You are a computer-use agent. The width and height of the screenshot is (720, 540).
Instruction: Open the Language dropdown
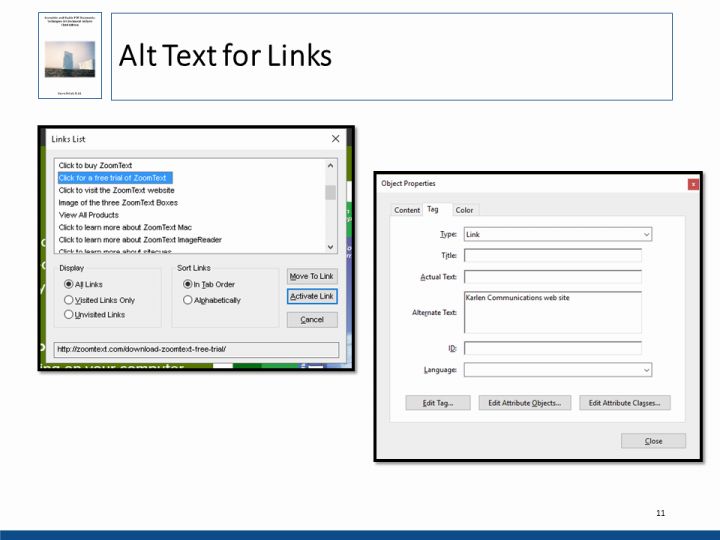(557, 370)
